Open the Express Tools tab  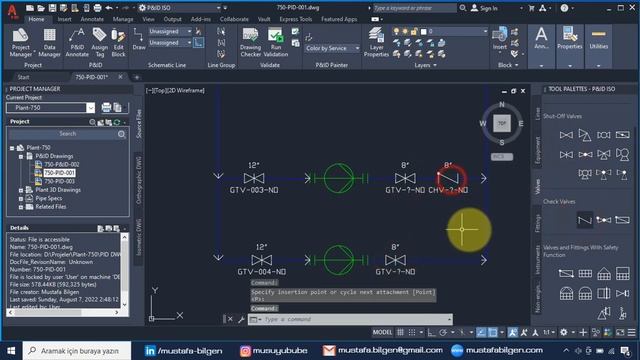296,19
